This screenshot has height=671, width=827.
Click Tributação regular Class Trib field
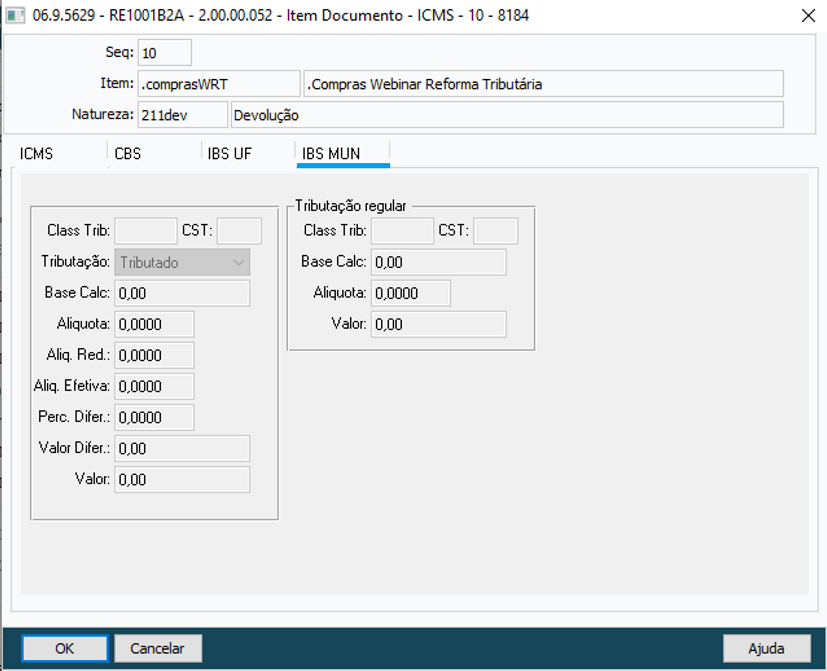[402, 231]
